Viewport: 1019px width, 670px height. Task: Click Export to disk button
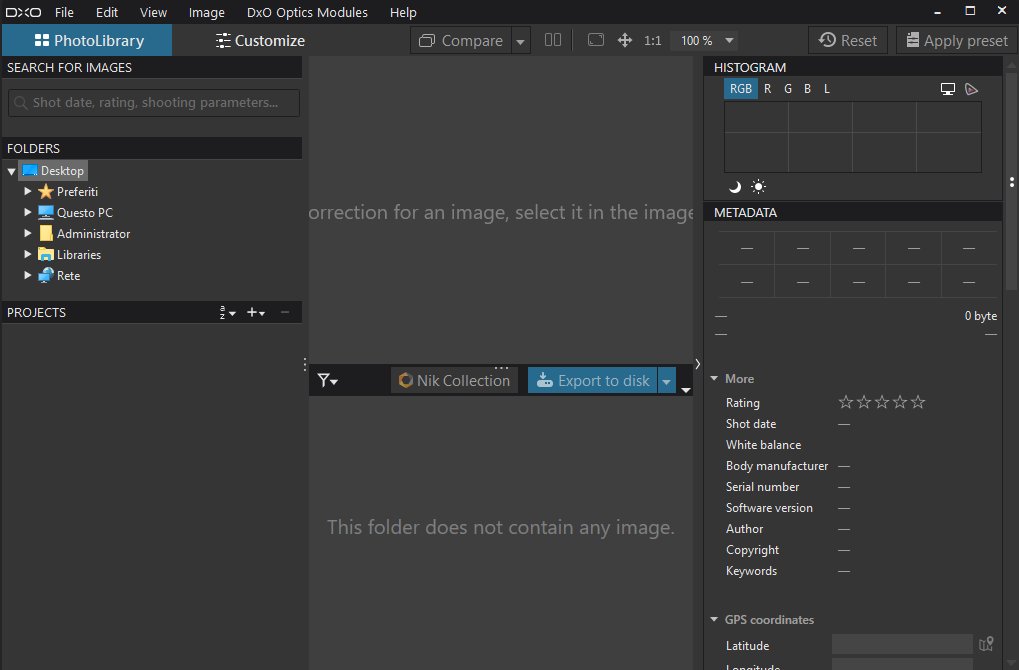pos(593,380)
